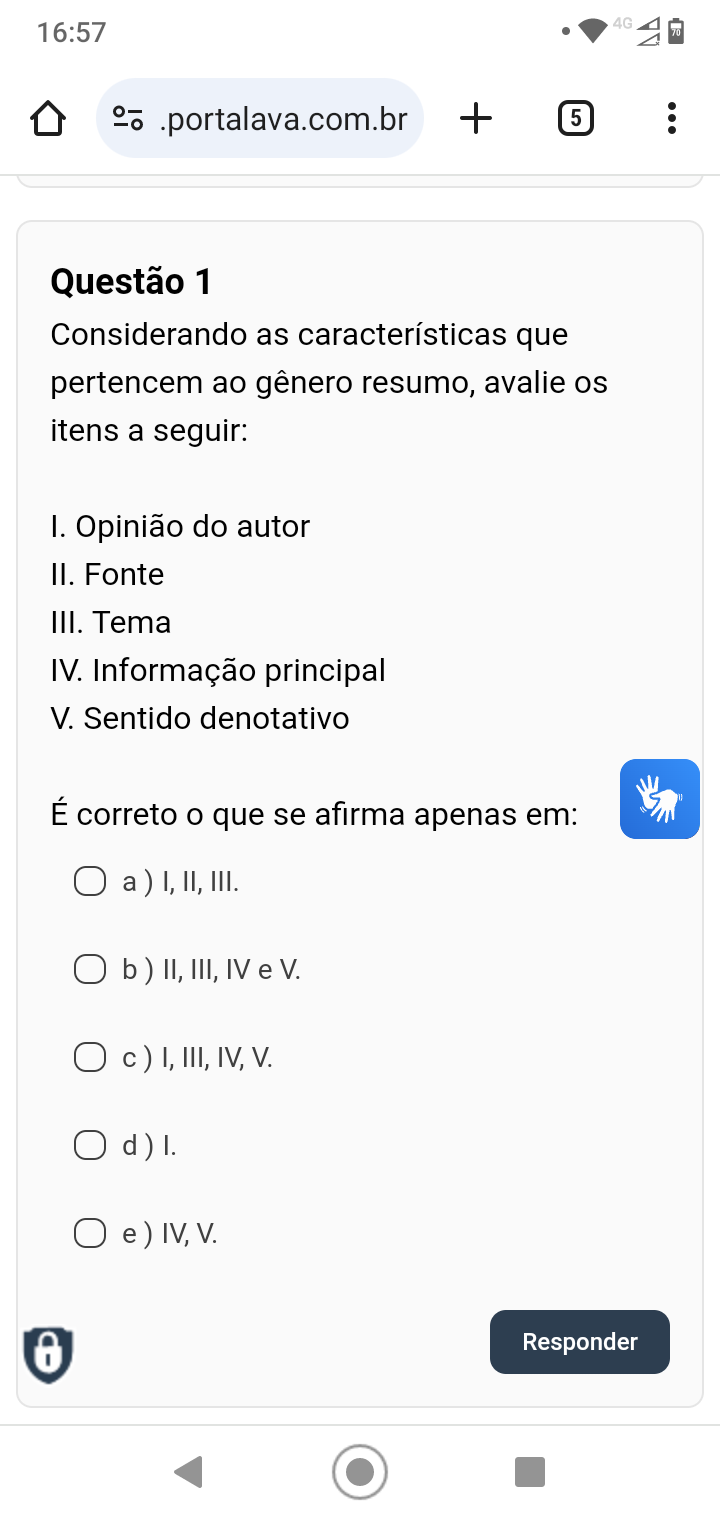720x1520 pixels.
Task: Select option c) I, III, IV, V.
Action: (90, 1058)
